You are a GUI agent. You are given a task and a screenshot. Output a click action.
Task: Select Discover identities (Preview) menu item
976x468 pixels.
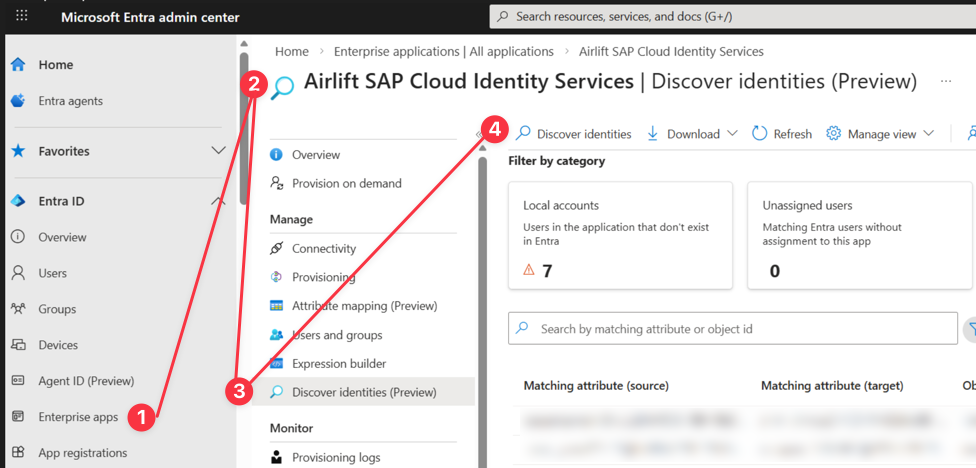click(364, 392)
